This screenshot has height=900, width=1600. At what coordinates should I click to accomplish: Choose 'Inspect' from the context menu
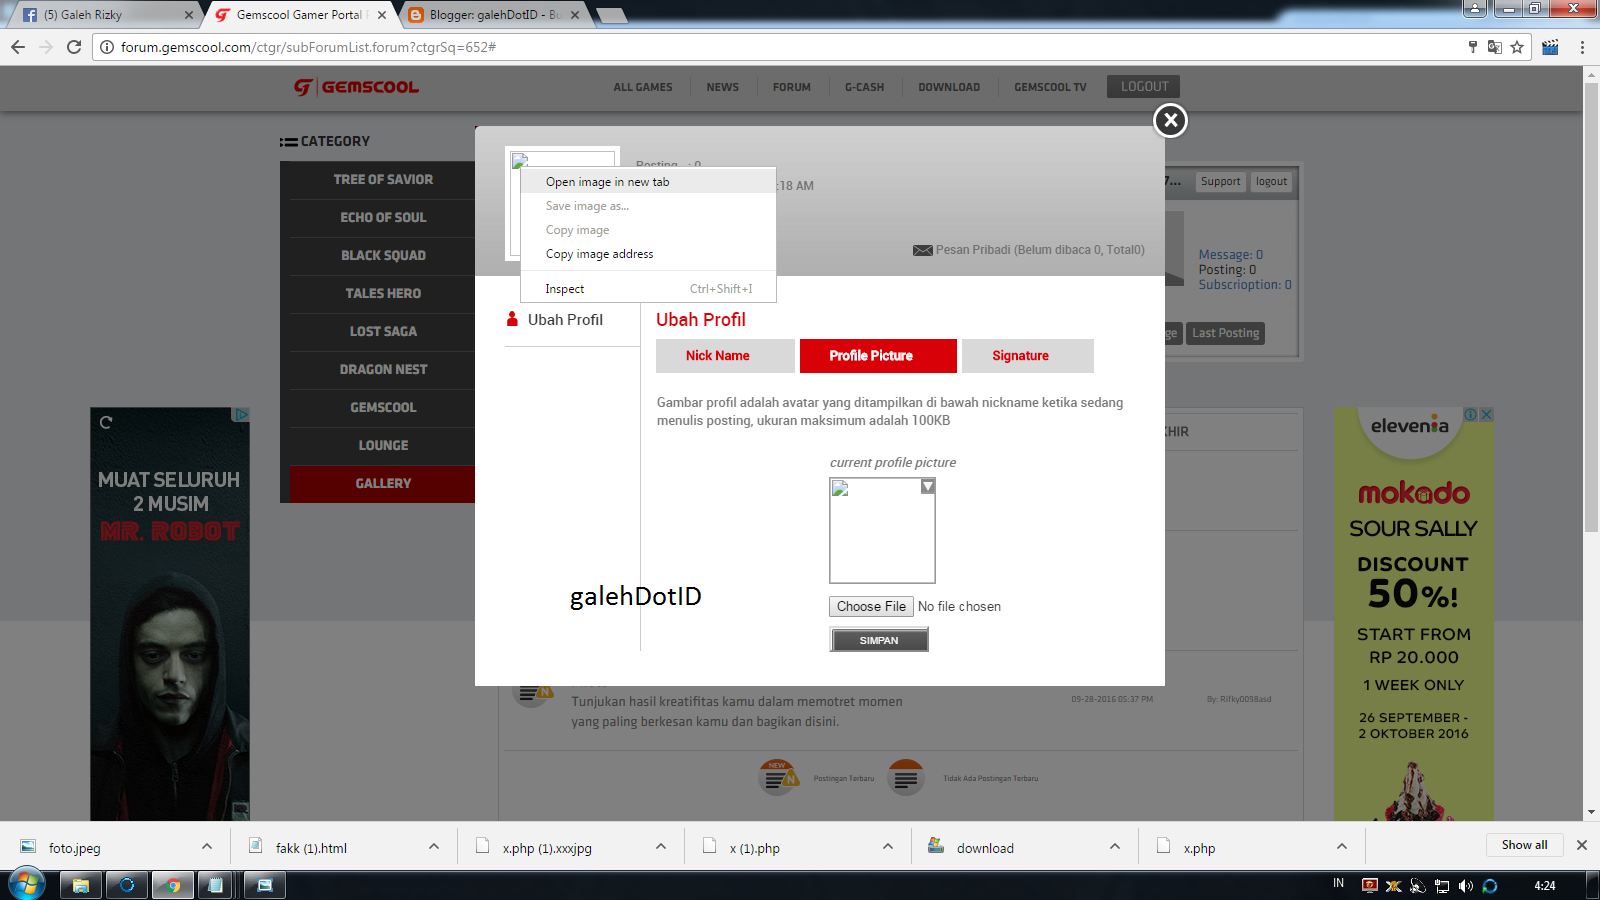tap(564, 288)
